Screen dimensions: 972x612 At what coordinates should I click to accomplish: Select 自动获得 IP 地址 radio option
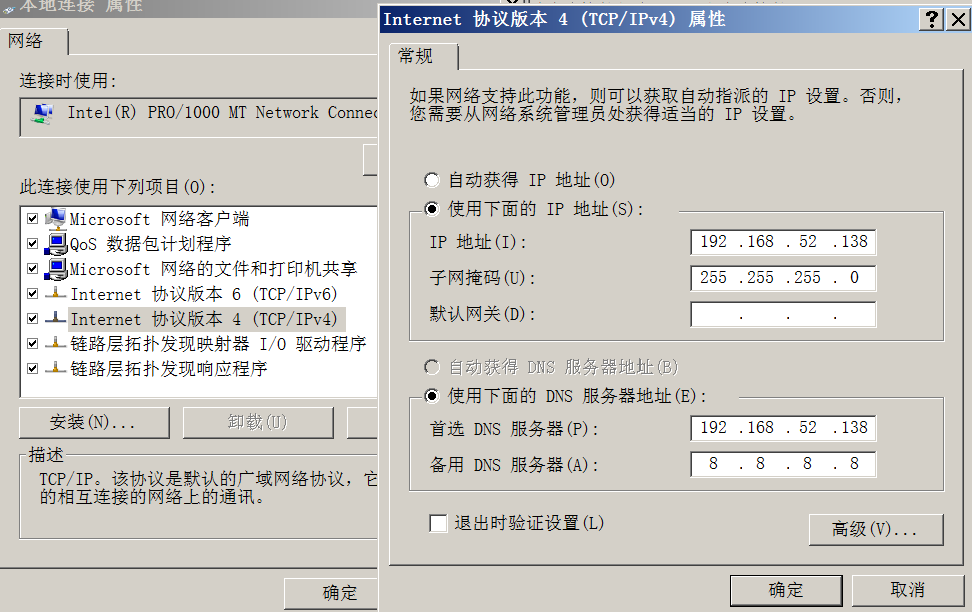[x=432, y=180]
